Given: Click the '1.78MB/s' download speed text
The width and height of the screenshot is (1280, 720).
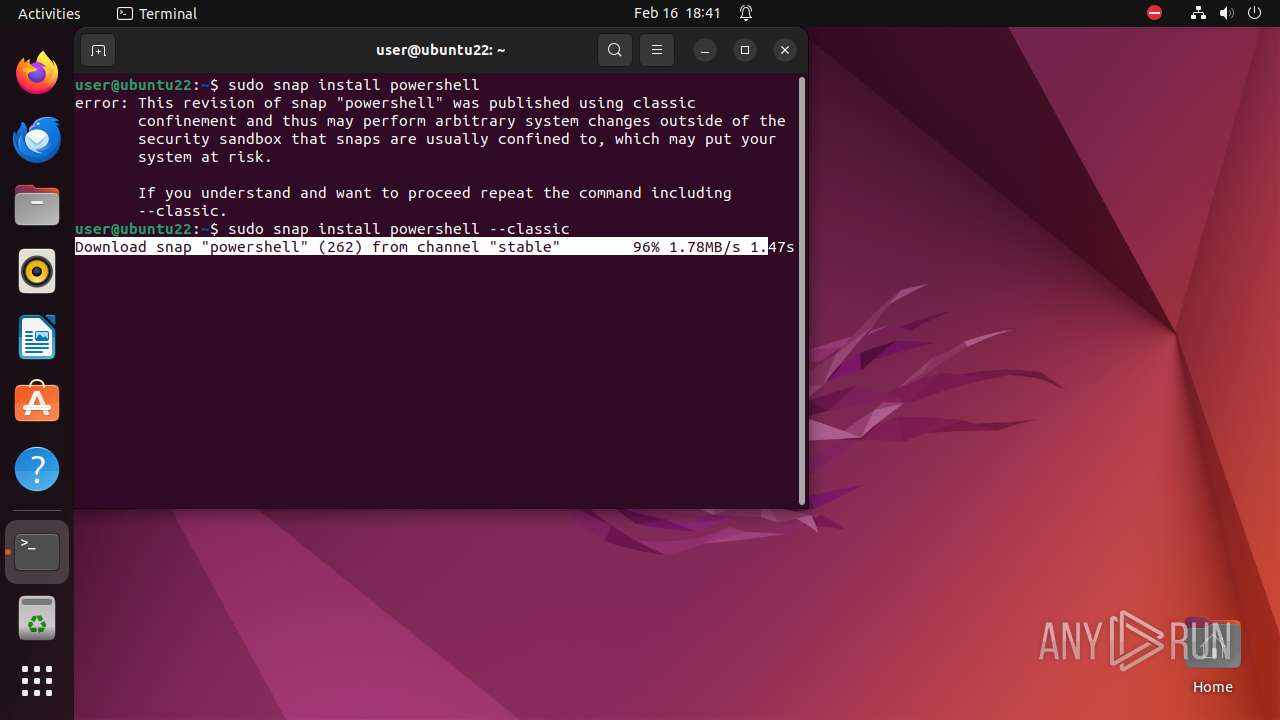Looking at the screenshot, I should pos(705,247).
